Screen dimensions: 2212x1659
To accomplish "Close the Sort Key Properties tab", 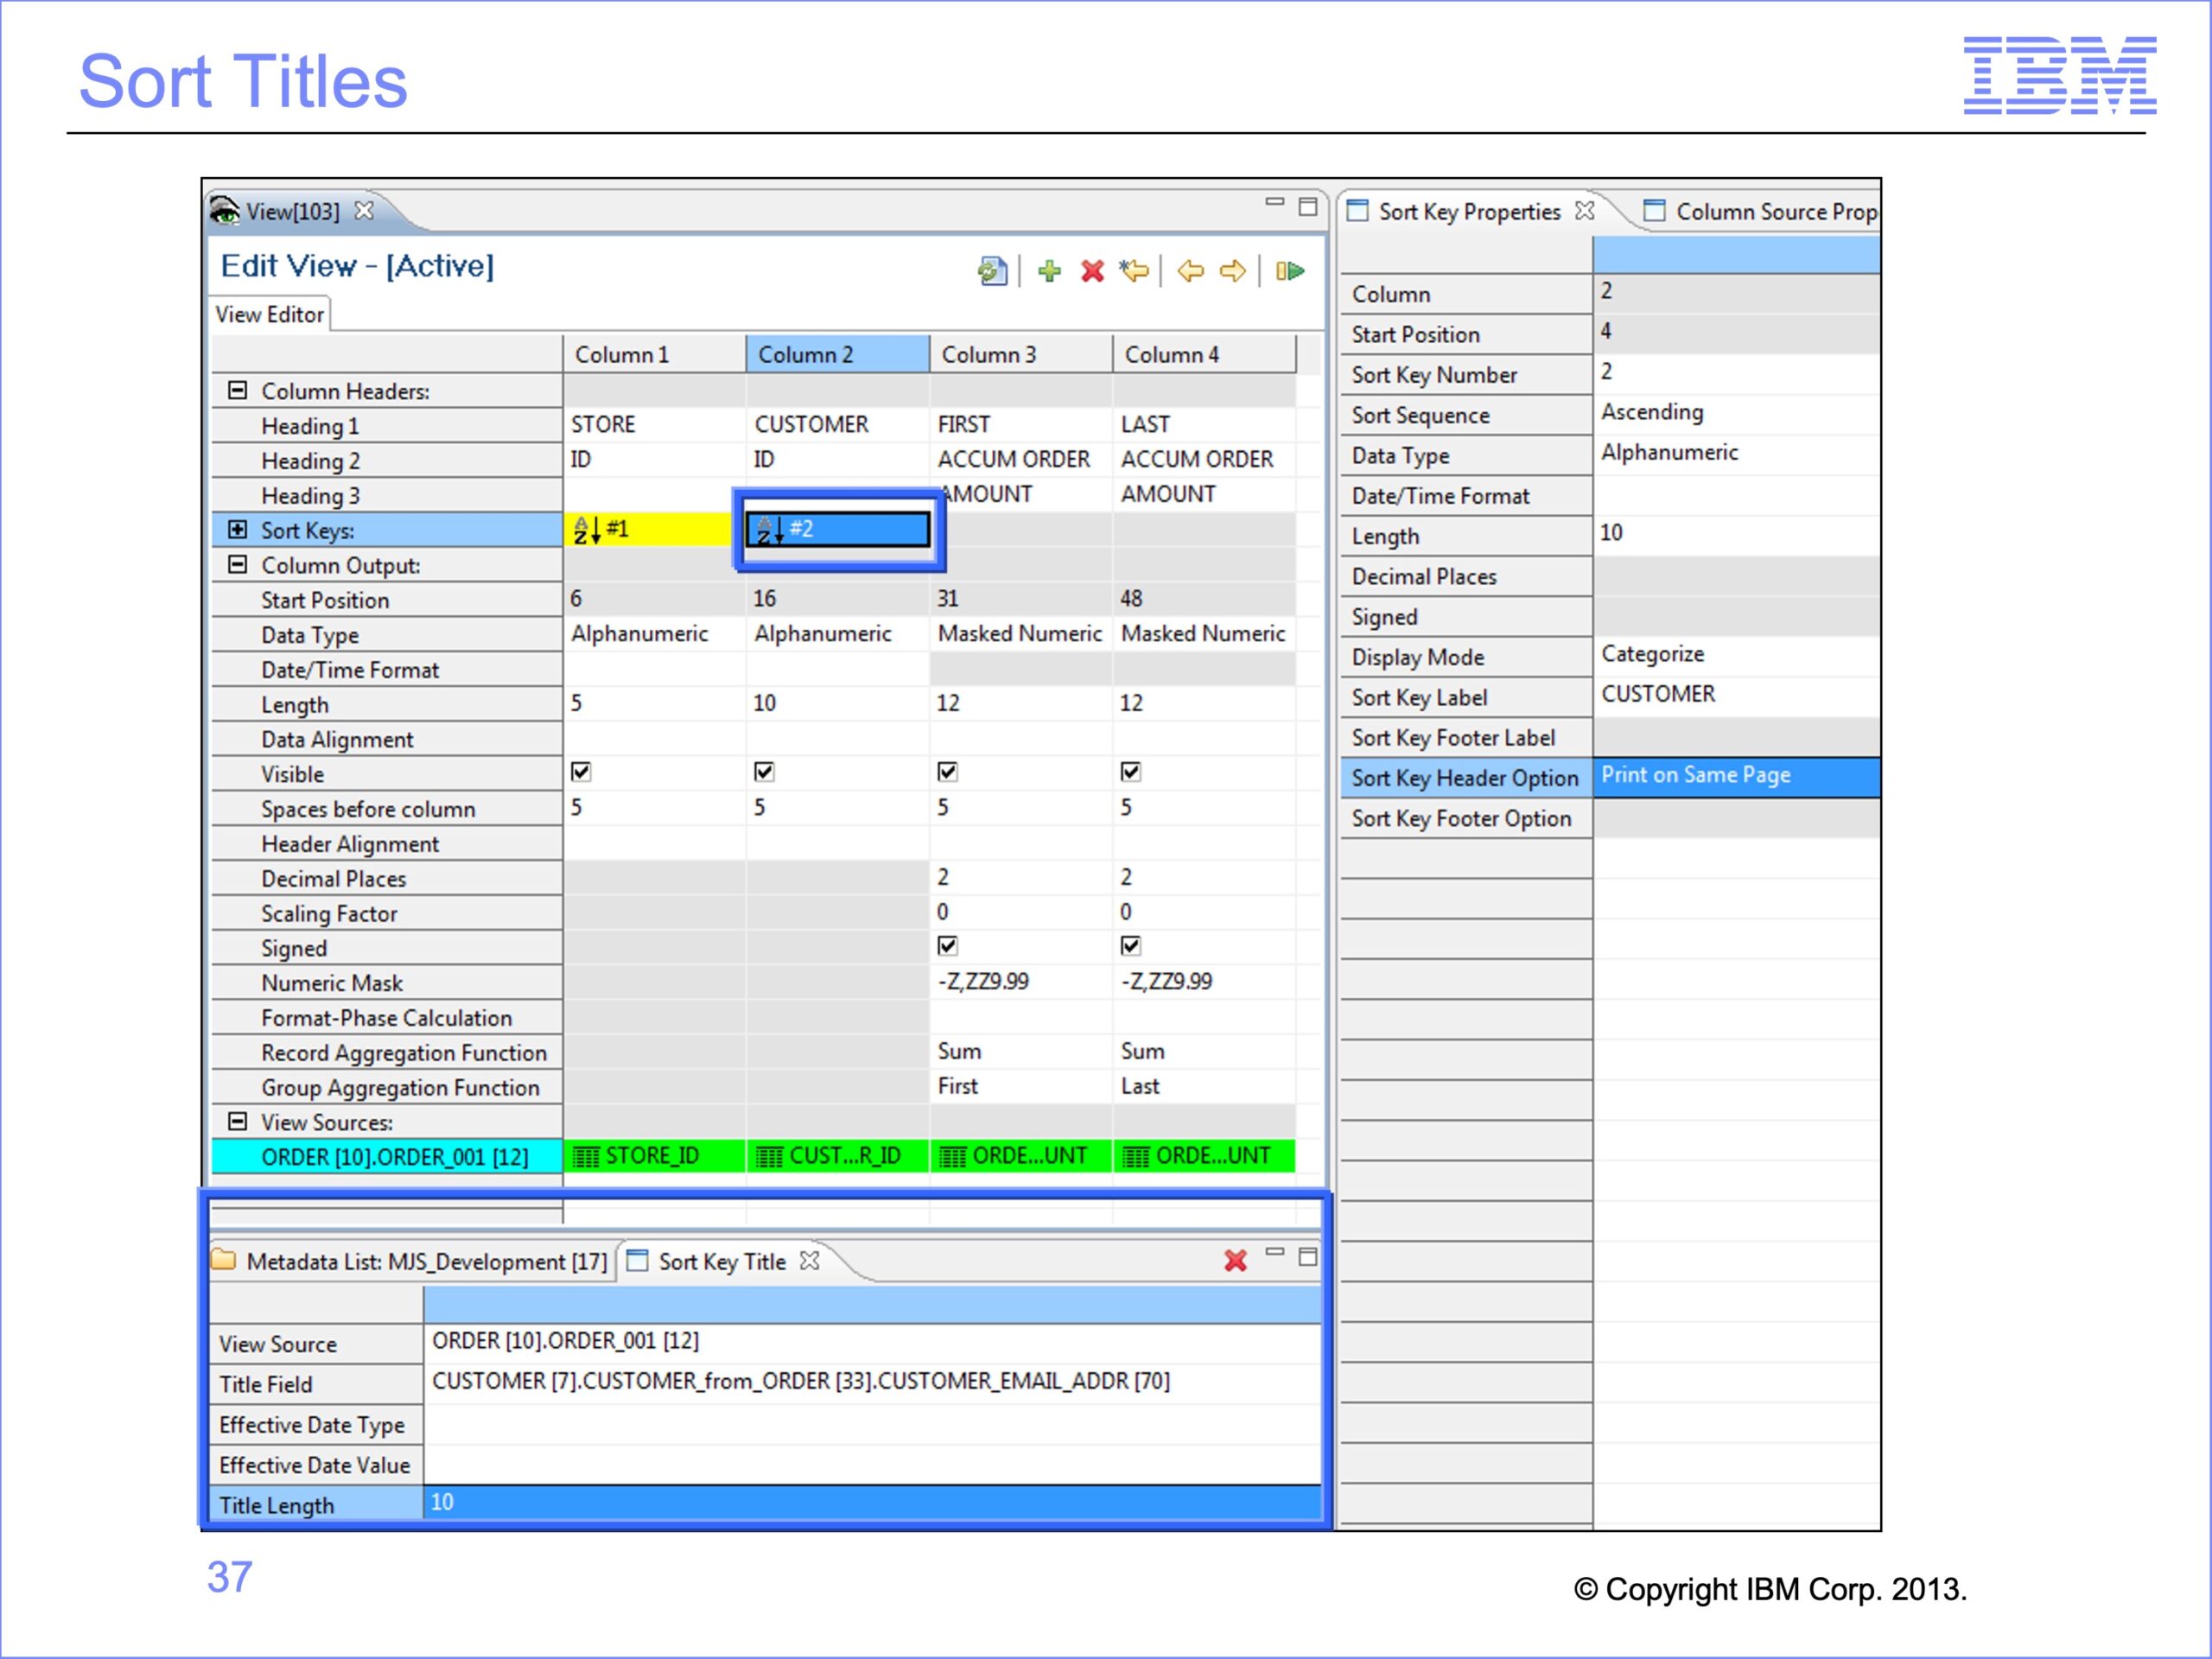I will pyautogui.click(x=1584, y=210).
